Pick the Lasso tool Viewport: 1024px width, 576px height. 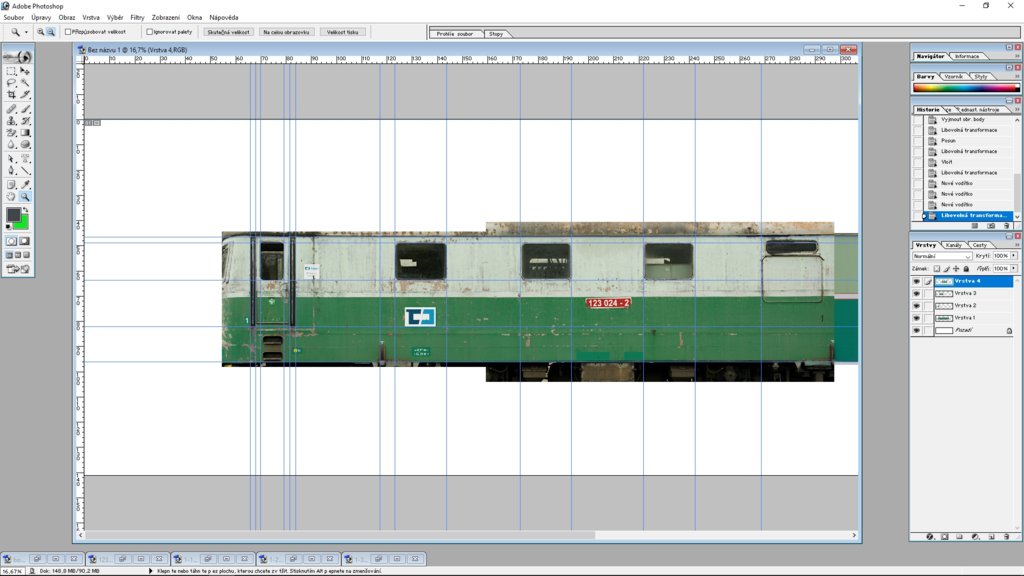(x=11, y=83)
